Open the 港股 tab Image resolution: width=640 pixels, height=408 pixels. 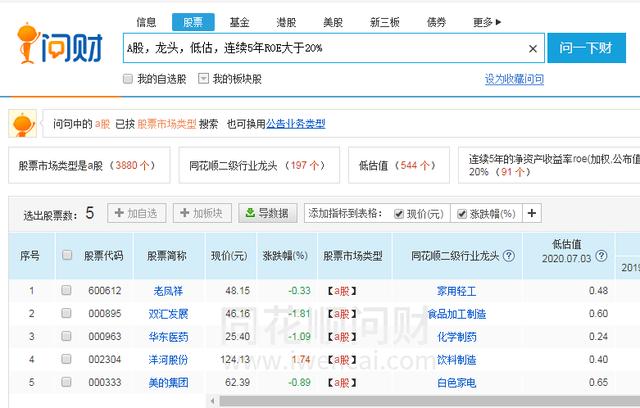click(286, 22)
